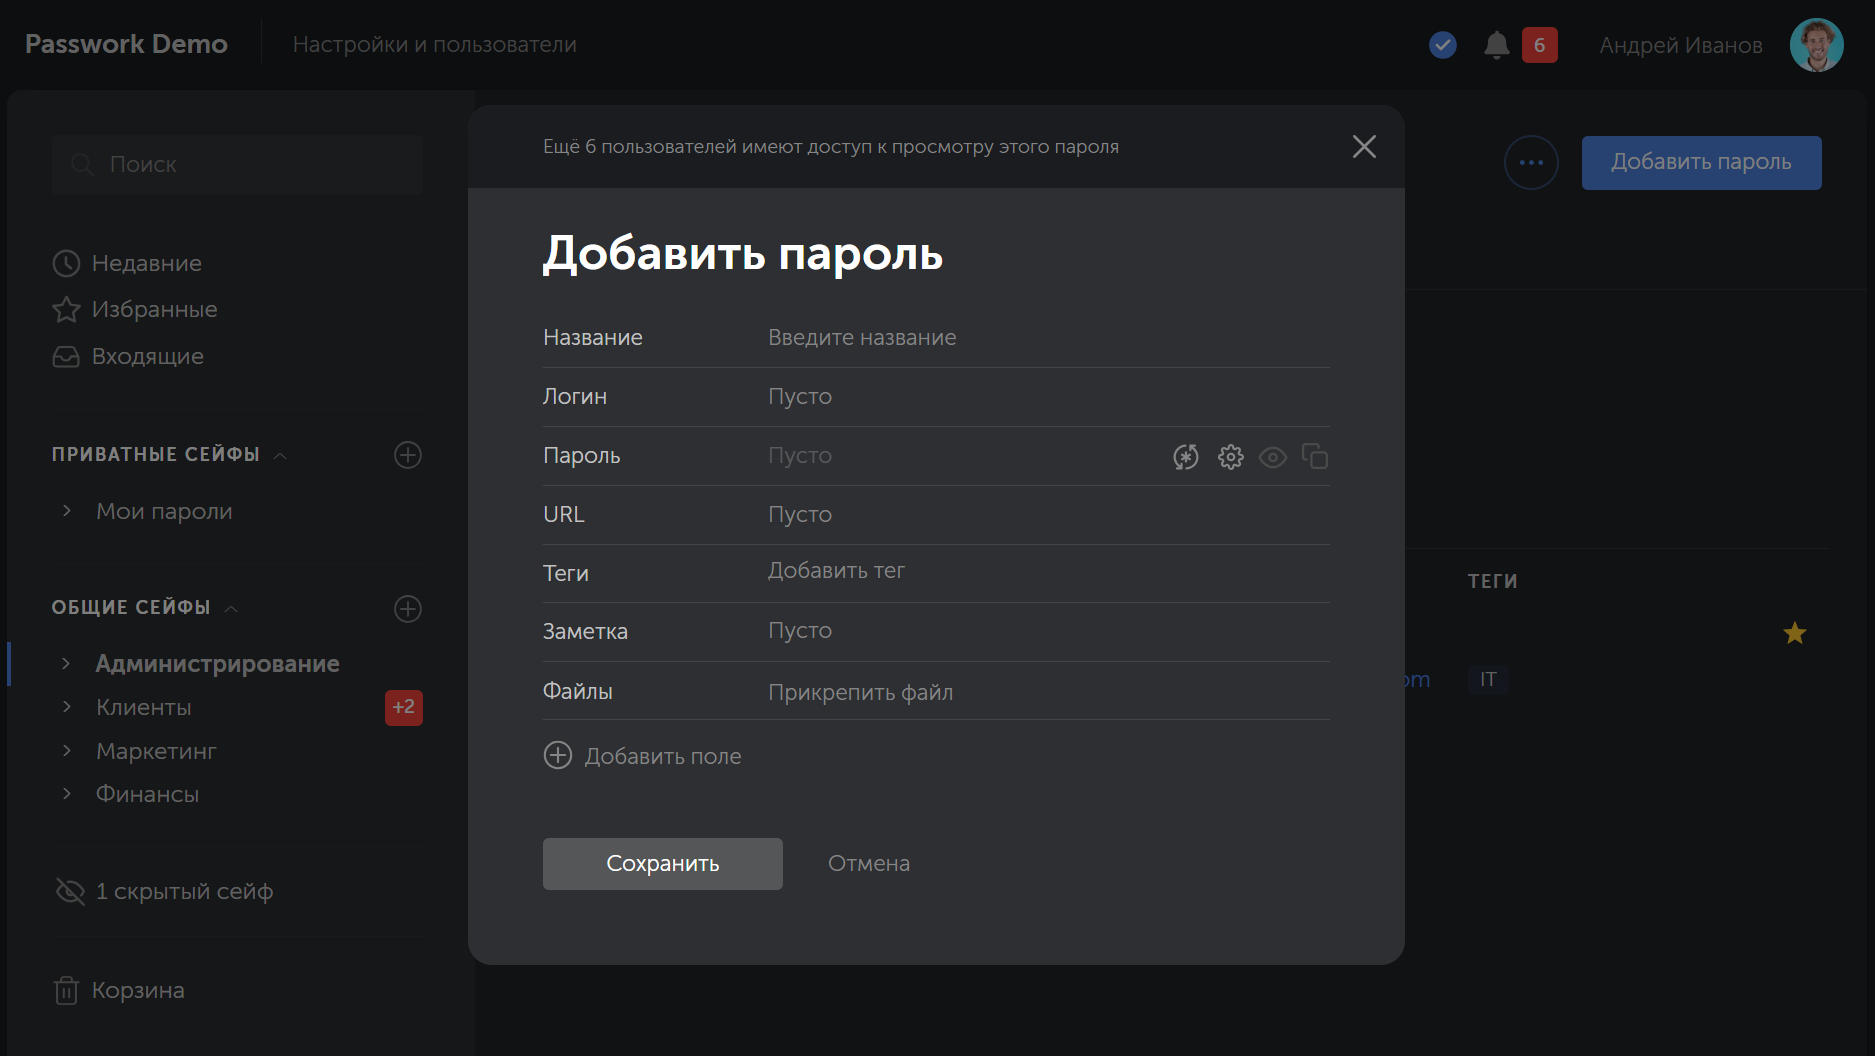Toggle the favorite star in the list
This screenshot has width=1875, height=1056.
1794,633
